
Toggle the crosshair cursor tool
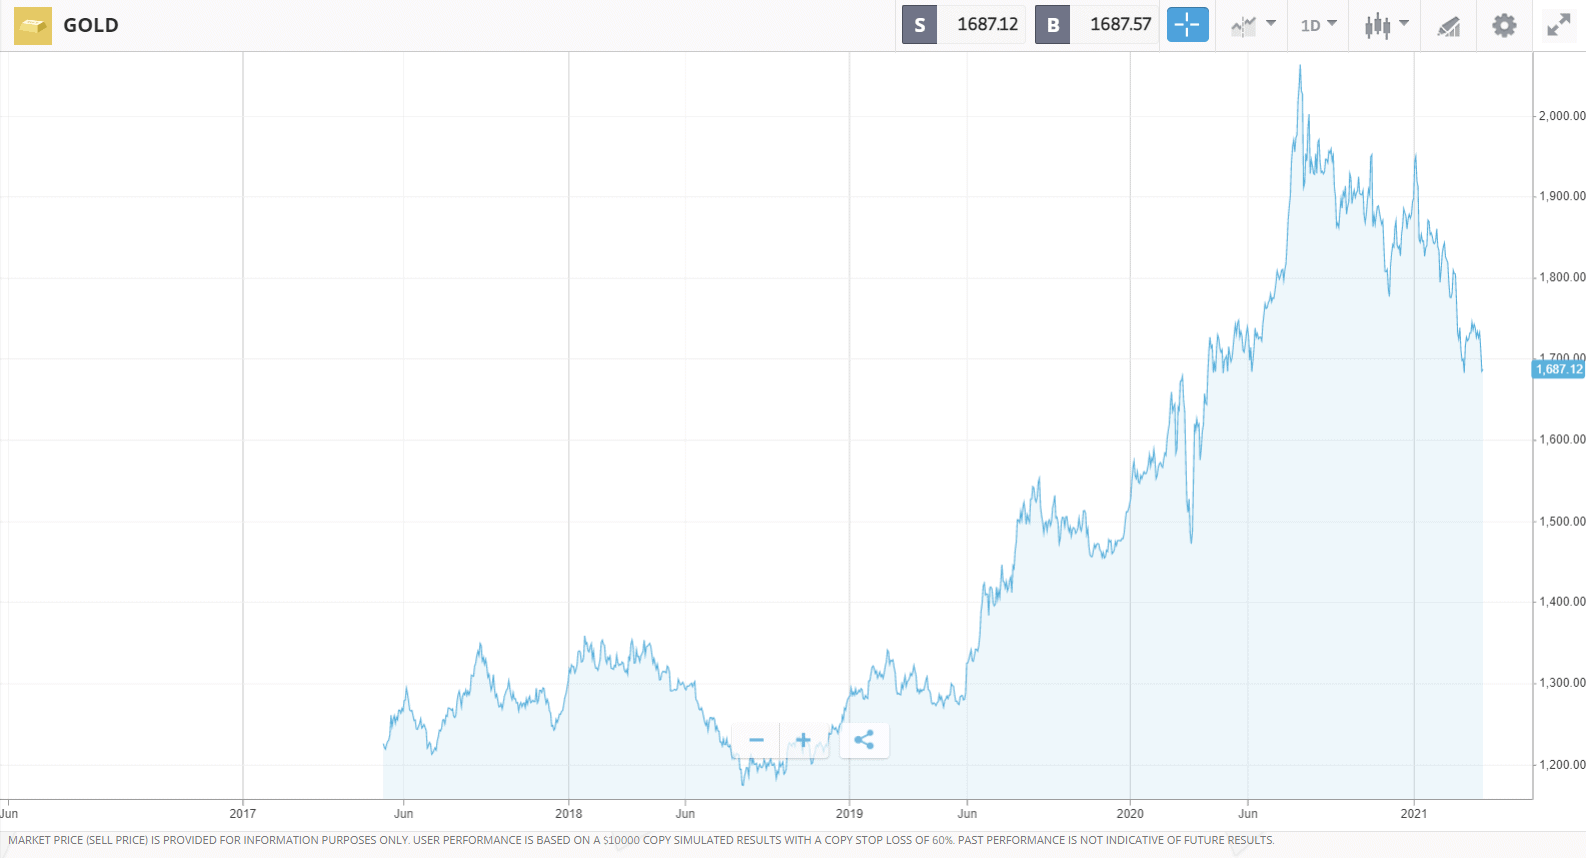1188,25
